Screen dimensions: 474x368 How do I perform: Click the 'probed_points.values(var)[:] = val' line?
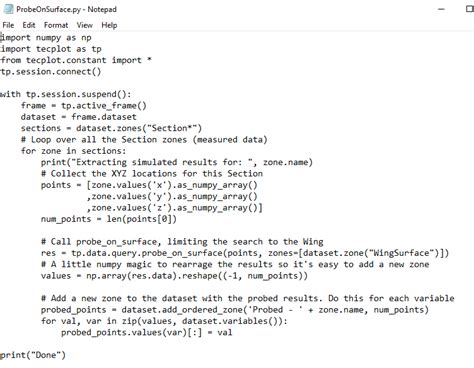pyautogui.click(x=146, y=333)
